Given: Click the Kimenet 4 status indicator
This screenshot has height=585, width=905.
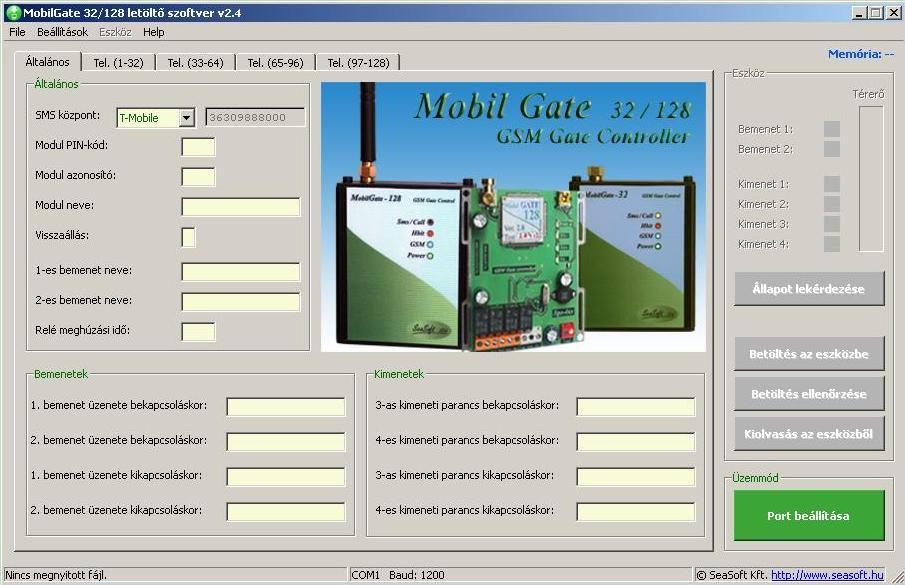Looking at the screenshot, I should pos(832,244).
